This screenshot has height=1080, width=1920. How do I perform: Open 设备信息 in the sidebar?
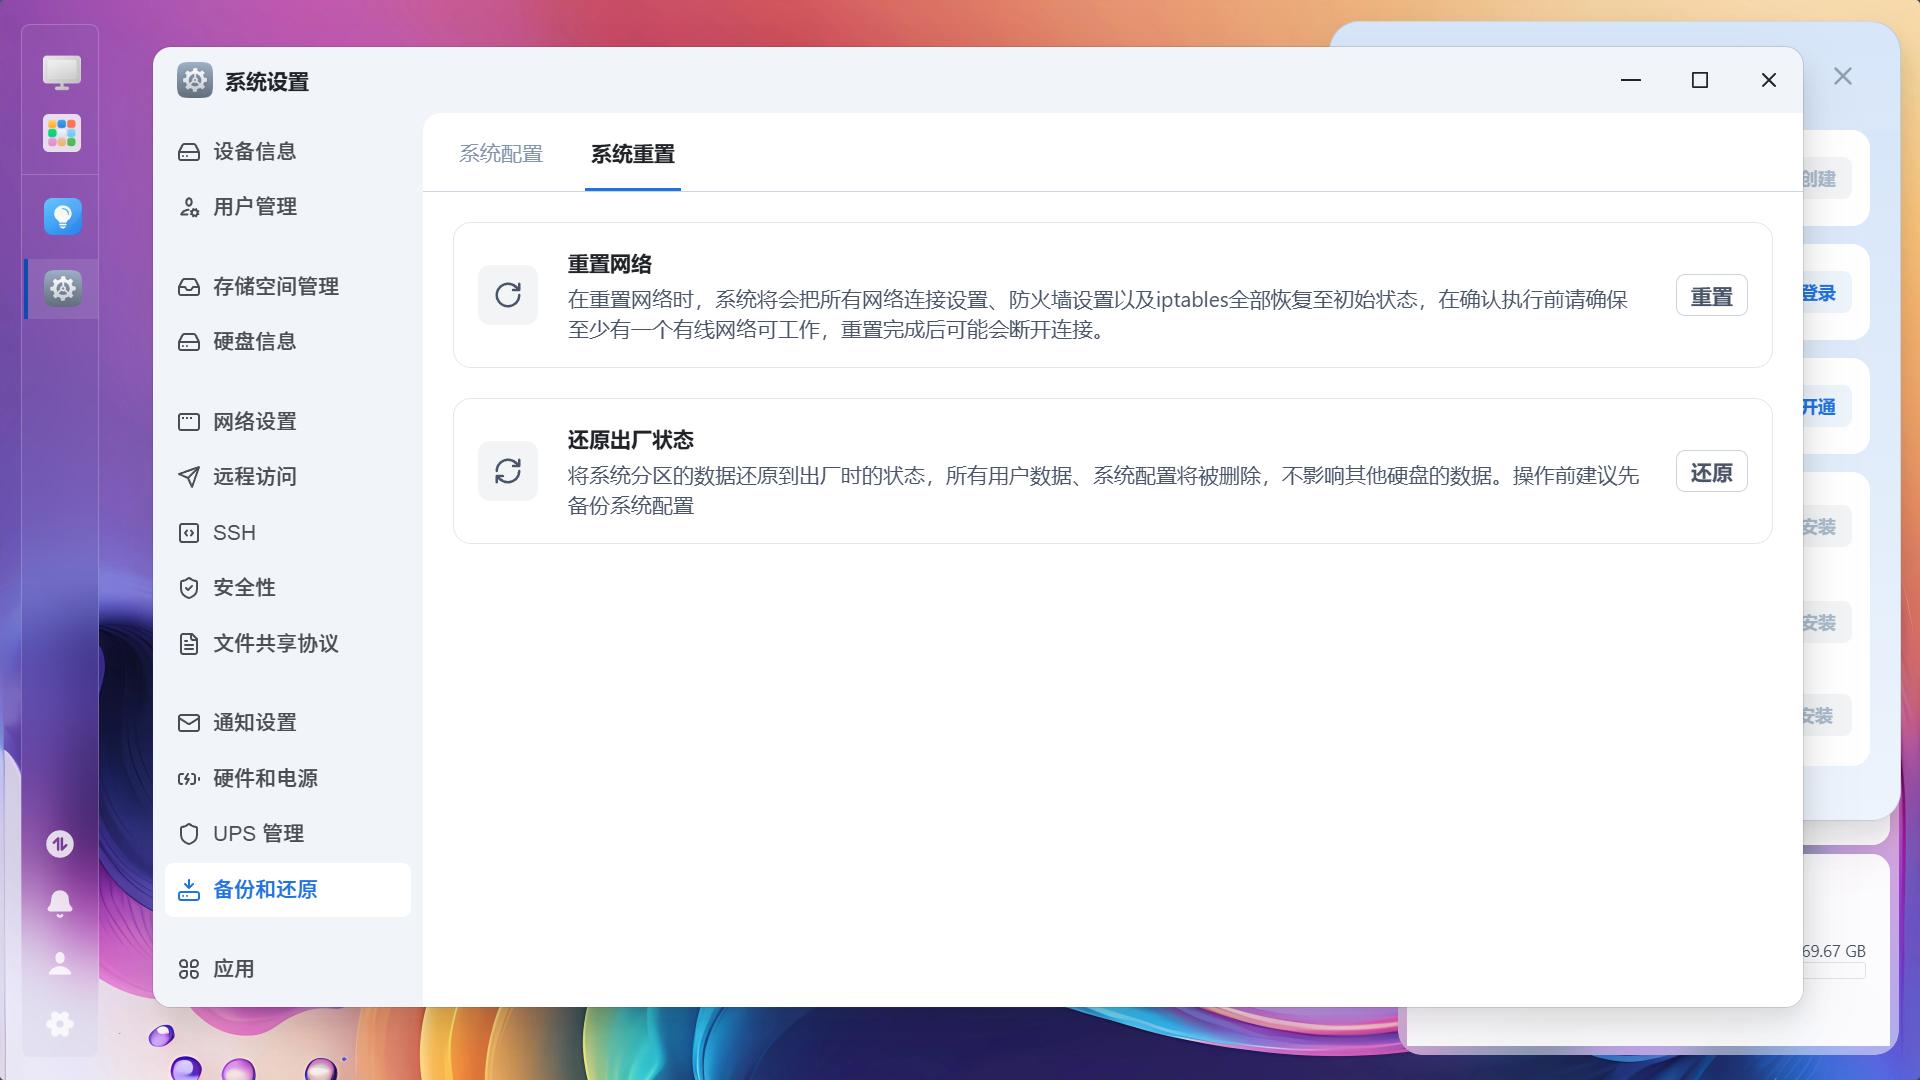pos(254,152)
